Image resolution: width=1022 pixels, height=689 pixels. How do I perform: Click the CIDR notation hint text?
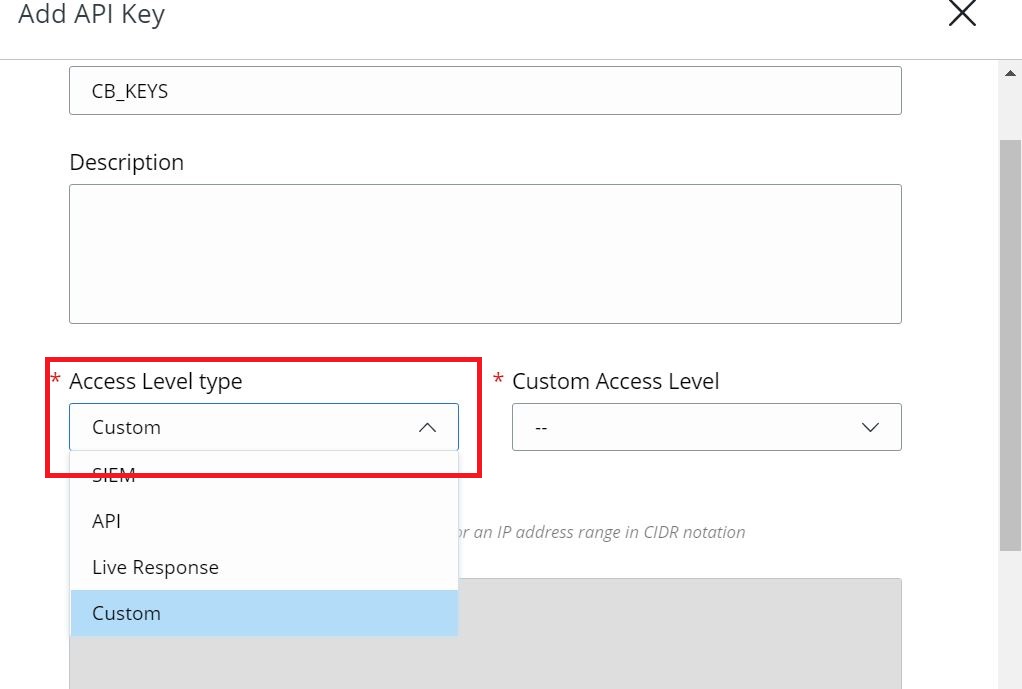[x=603, y=532]
